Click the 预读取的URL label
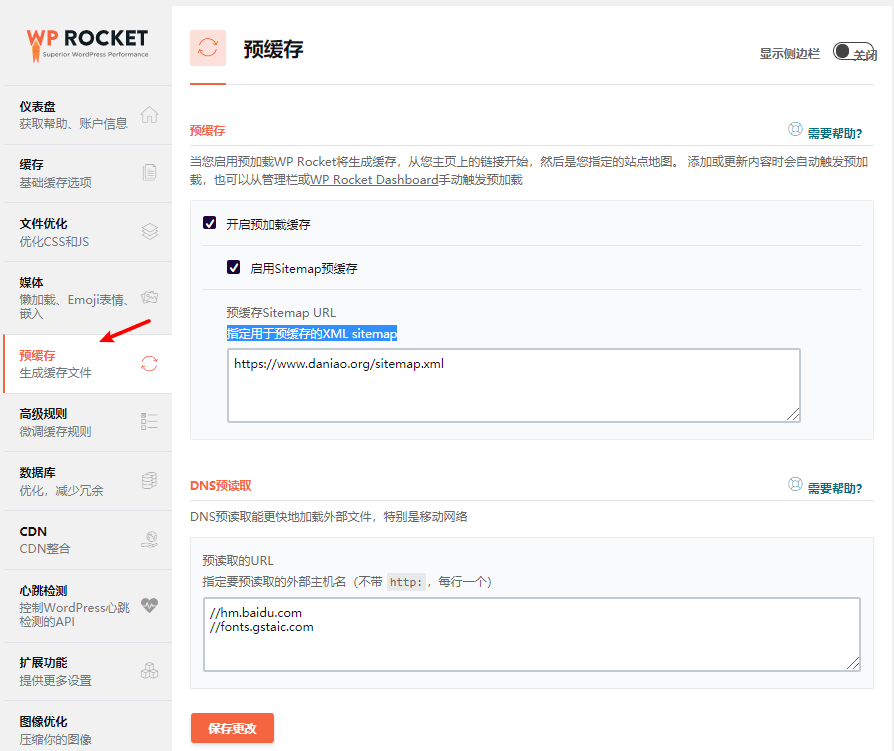This screenshot has width=894, height=751. (238, 561)
